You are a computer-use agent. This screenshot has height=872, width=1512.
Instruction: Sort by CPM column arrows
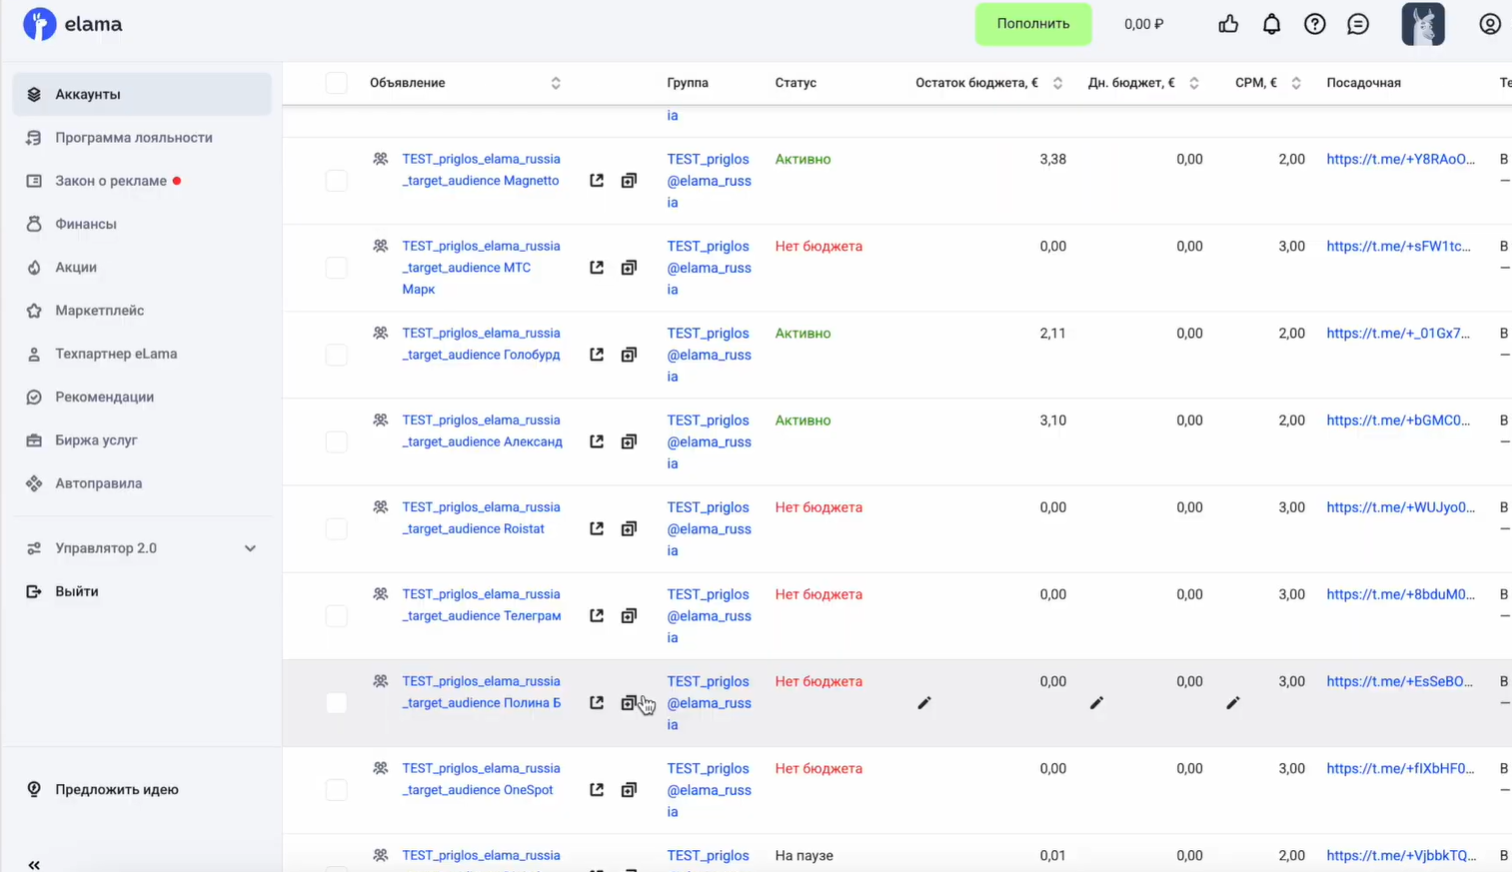point(1295,83)
